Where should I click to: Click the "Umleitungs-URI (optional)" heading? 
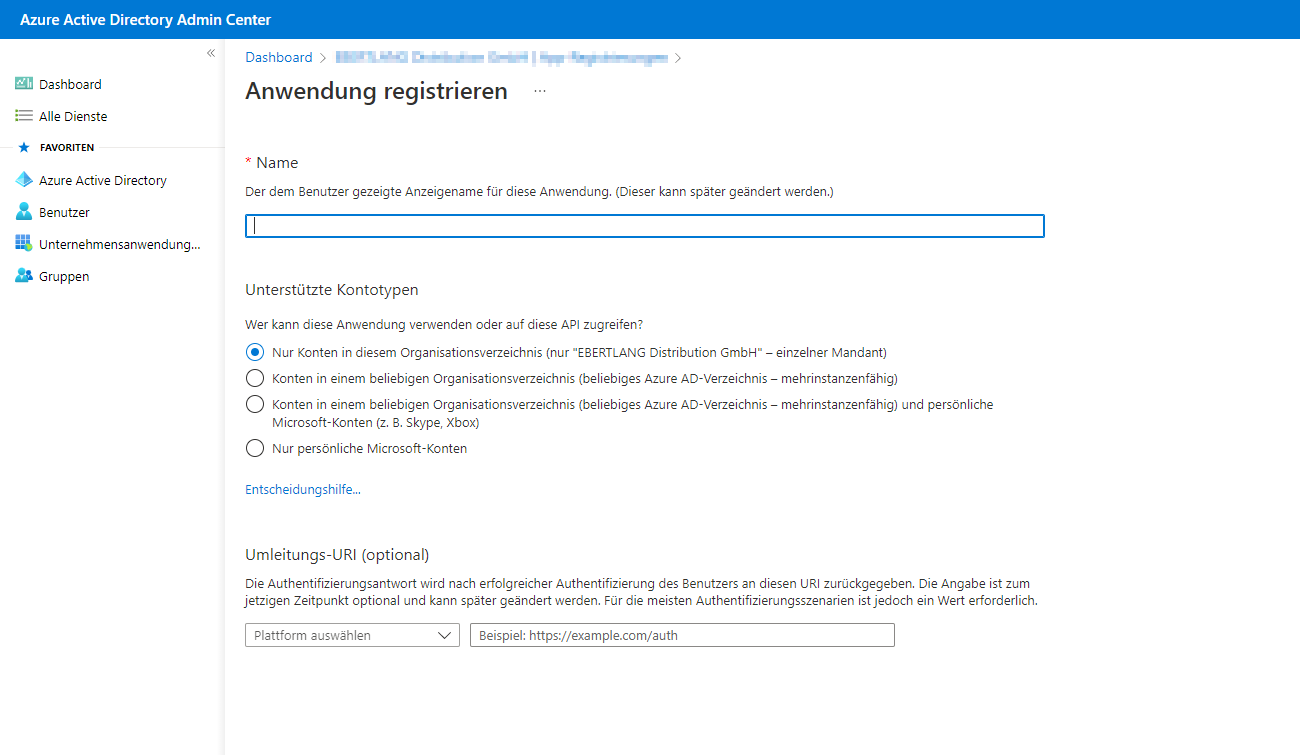coord(337,554)
